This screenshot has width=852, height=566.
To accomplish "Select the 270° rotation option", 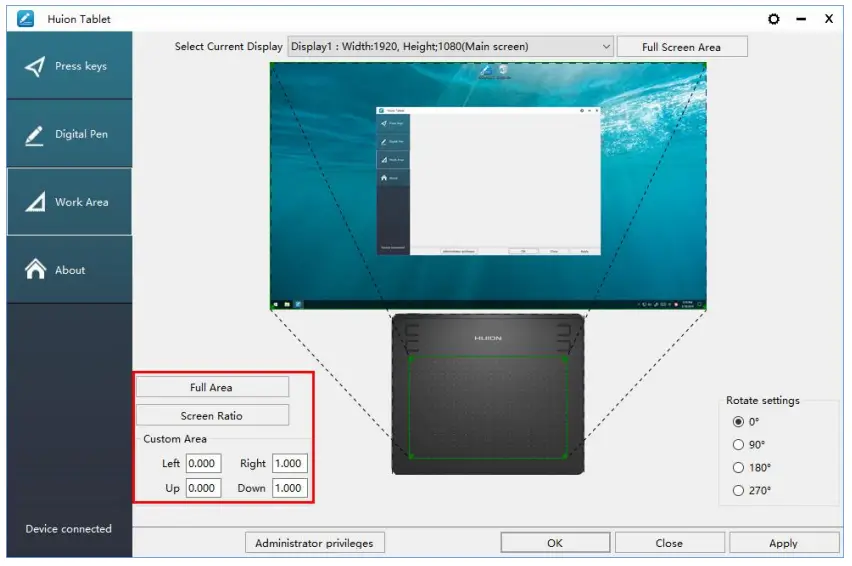I will click(x=738, y=490).
